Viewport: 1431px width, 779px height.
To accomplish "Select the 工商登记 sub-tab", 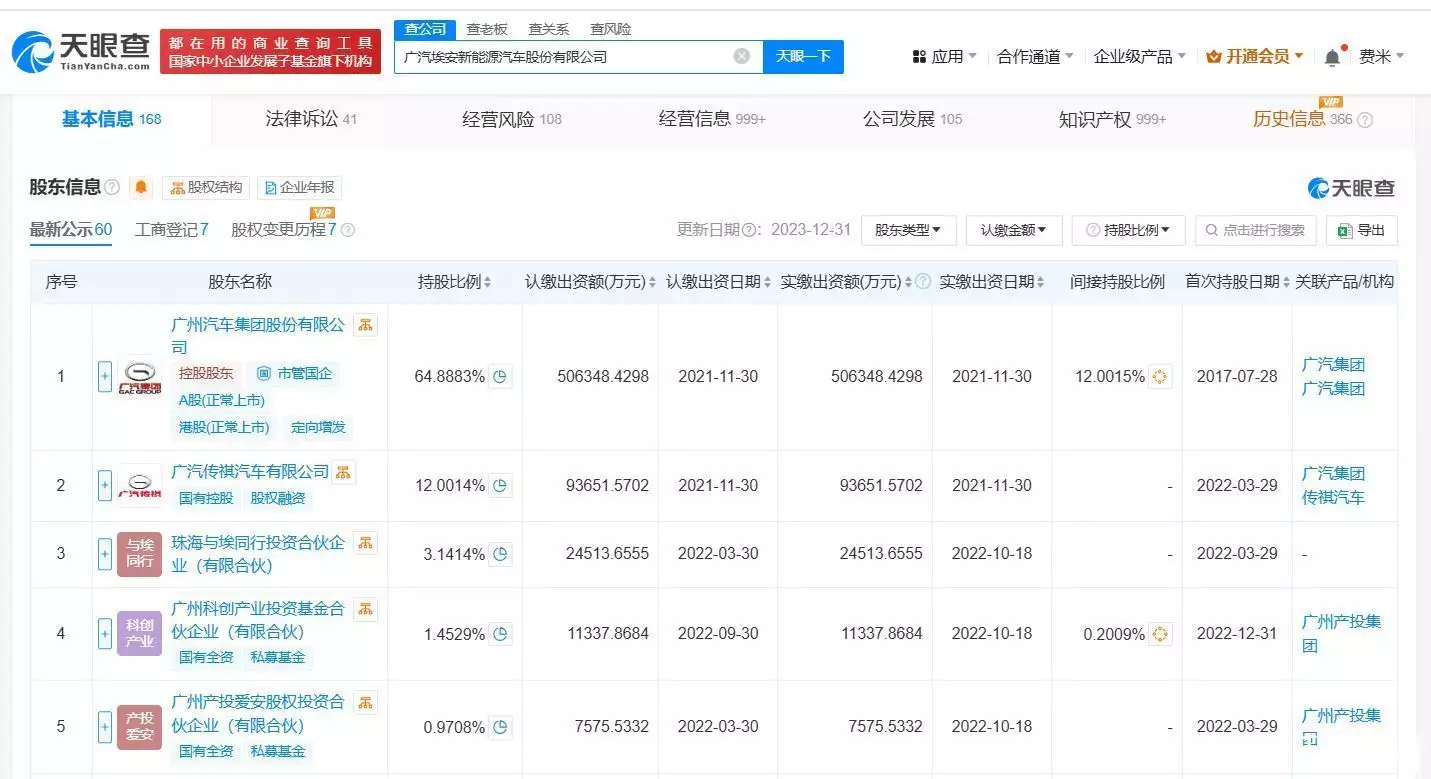I will tap(171, 230).
